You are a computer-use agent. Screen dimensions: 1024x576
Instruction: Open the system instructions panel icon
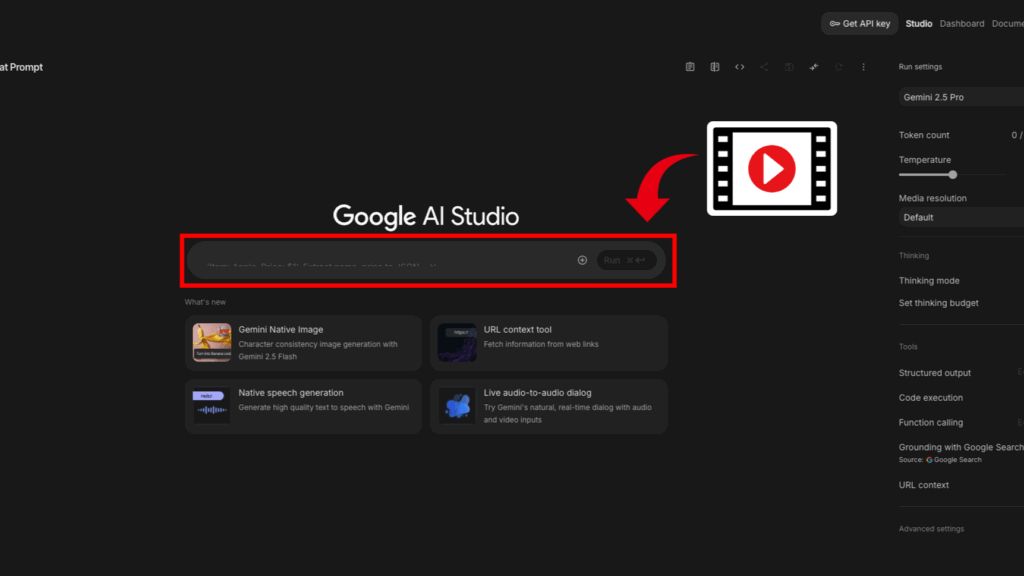coord(690,66)
